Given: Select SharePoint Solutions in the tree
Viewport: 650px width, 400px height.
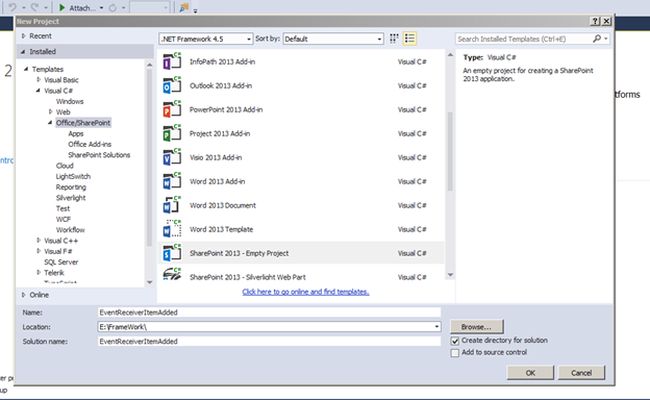Looking at the screenshot, I should click(x=99, y=155).
